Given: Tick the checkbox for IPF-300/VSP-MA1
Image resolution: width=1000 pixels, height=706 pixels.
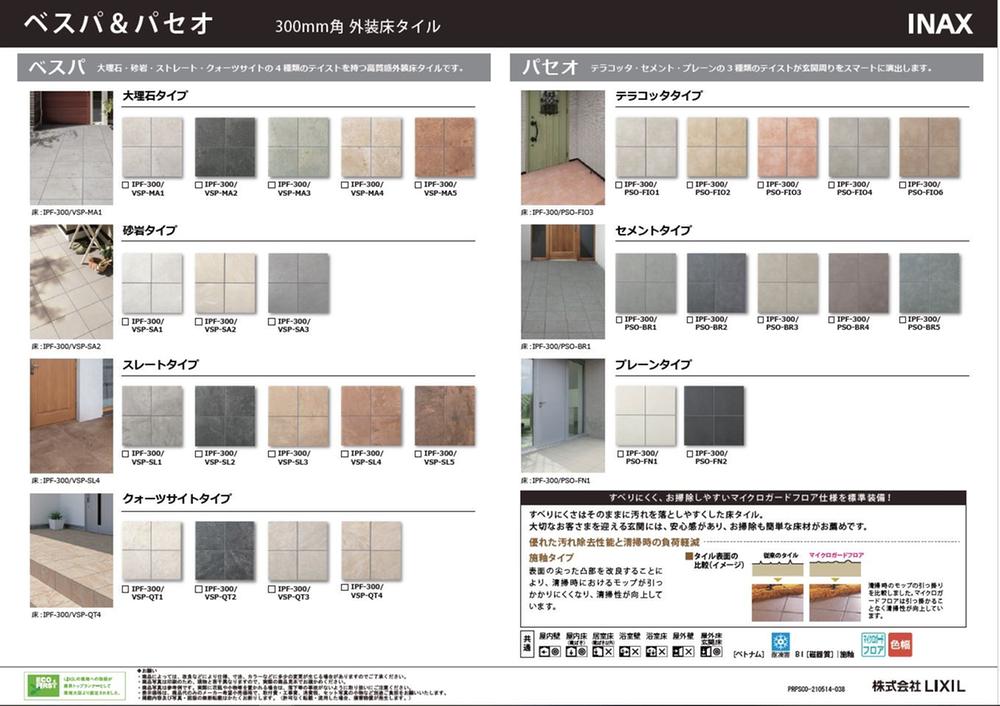Looking at the screenshot, I should 126,185.
